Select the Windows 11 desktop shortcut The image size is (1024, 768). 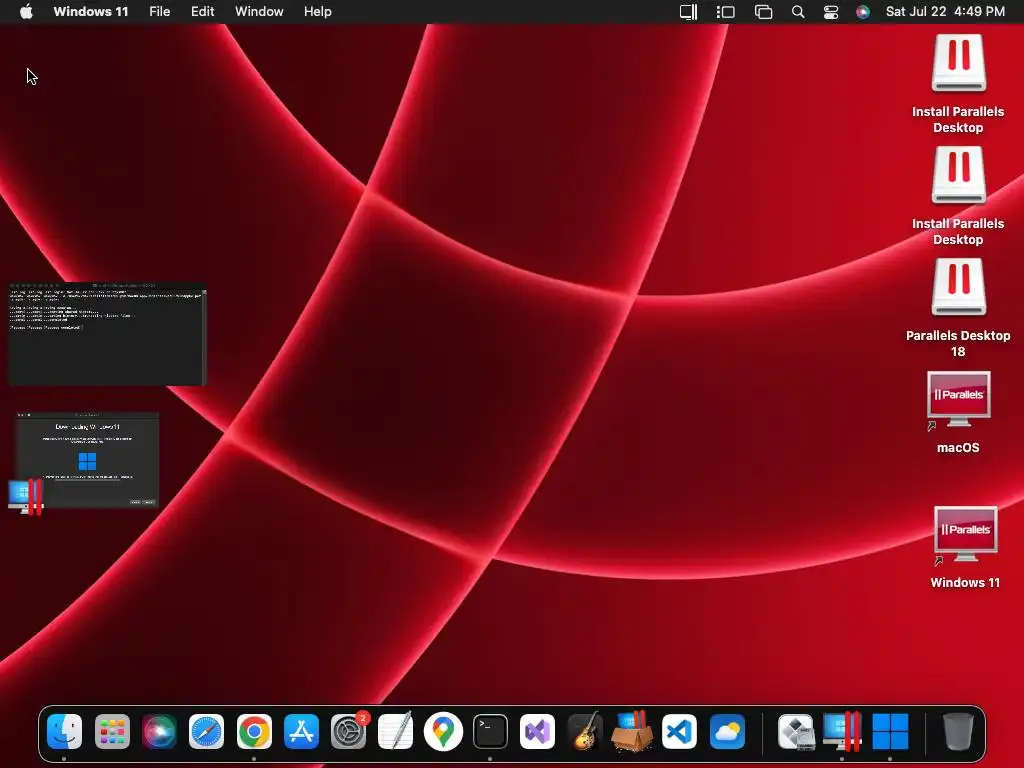click(965, 534)
